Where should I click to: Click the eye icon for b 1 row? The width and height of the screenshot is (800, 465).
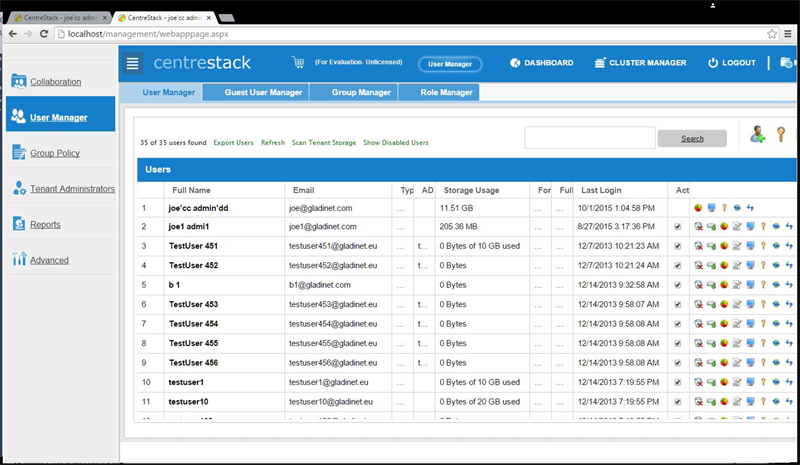(776, 285)
